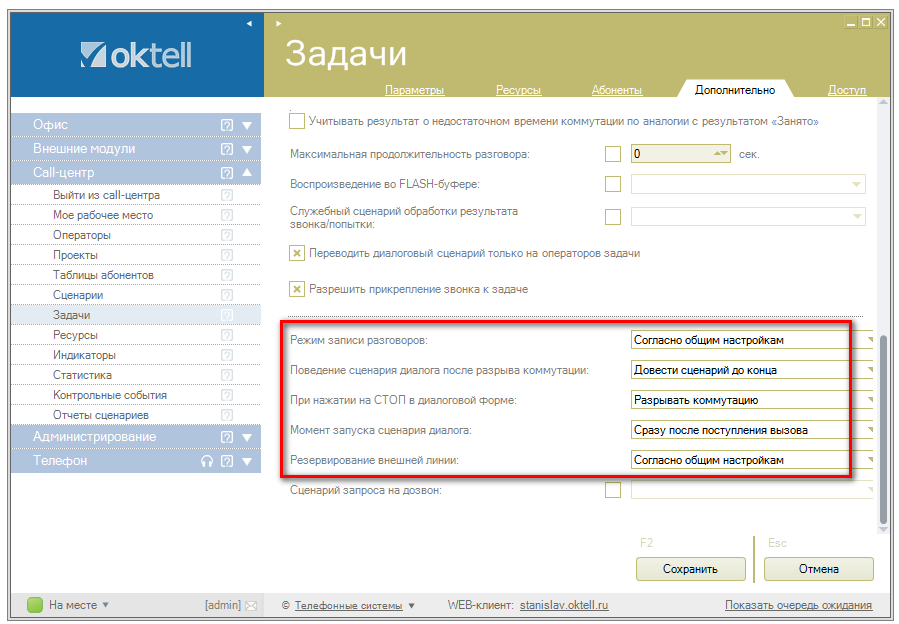Collapse left panel with top arrow icon
Image resolution: width=899 pixels, height=624 pixels.
click(x=249, y=23)
